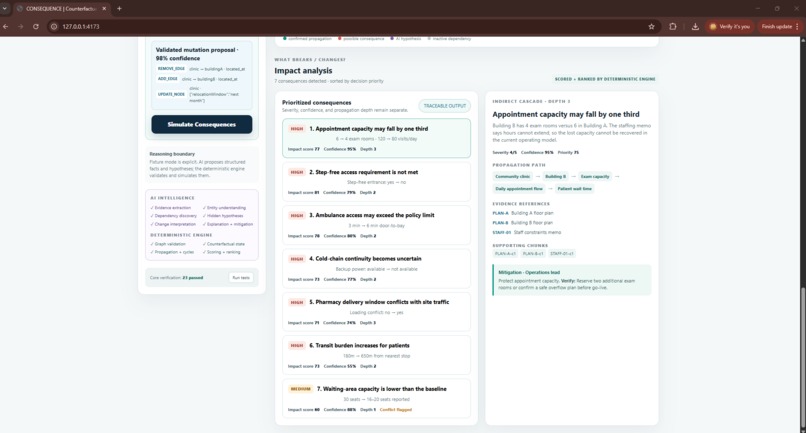Click the Graph validation check item
The image size is (806, 433).
[x=168, y=244]
